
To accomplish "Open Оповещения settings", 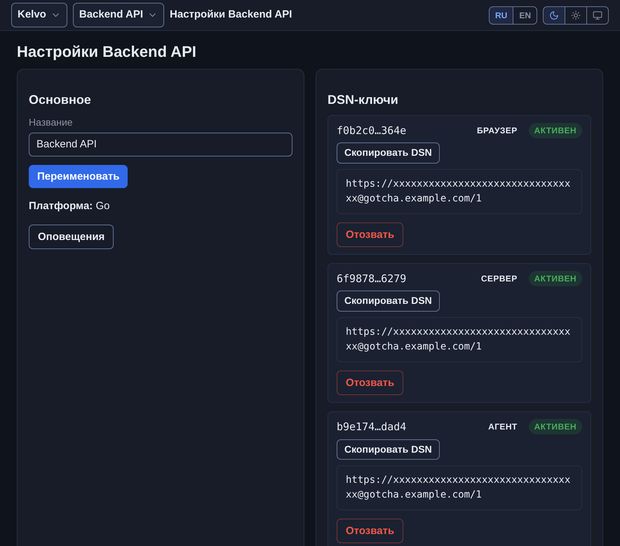I will click(71, 237).
